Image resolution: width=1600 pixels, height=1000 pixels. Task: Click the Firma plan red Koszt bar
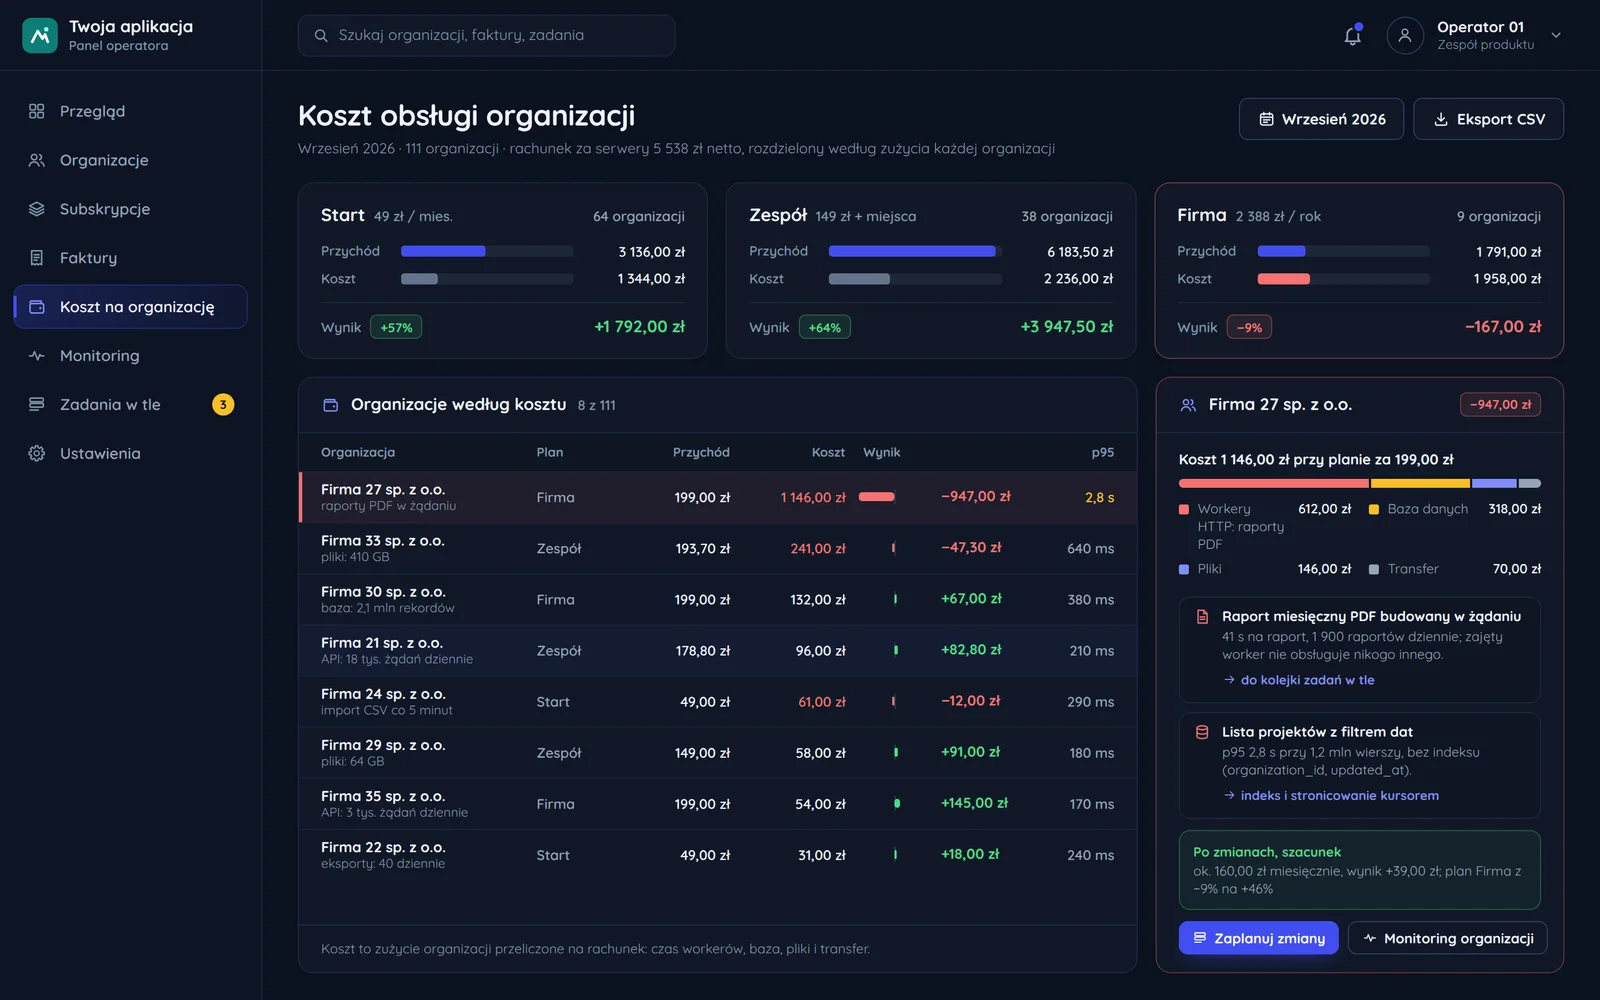point(1283,279)
